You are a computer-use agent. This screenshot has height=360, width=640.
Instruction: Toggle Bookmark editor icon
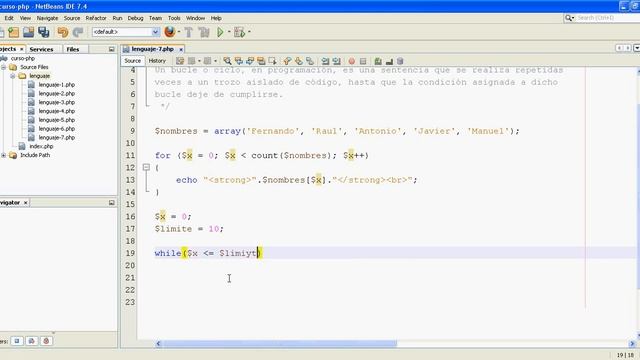pyautogui.click(x=310, y=61)
